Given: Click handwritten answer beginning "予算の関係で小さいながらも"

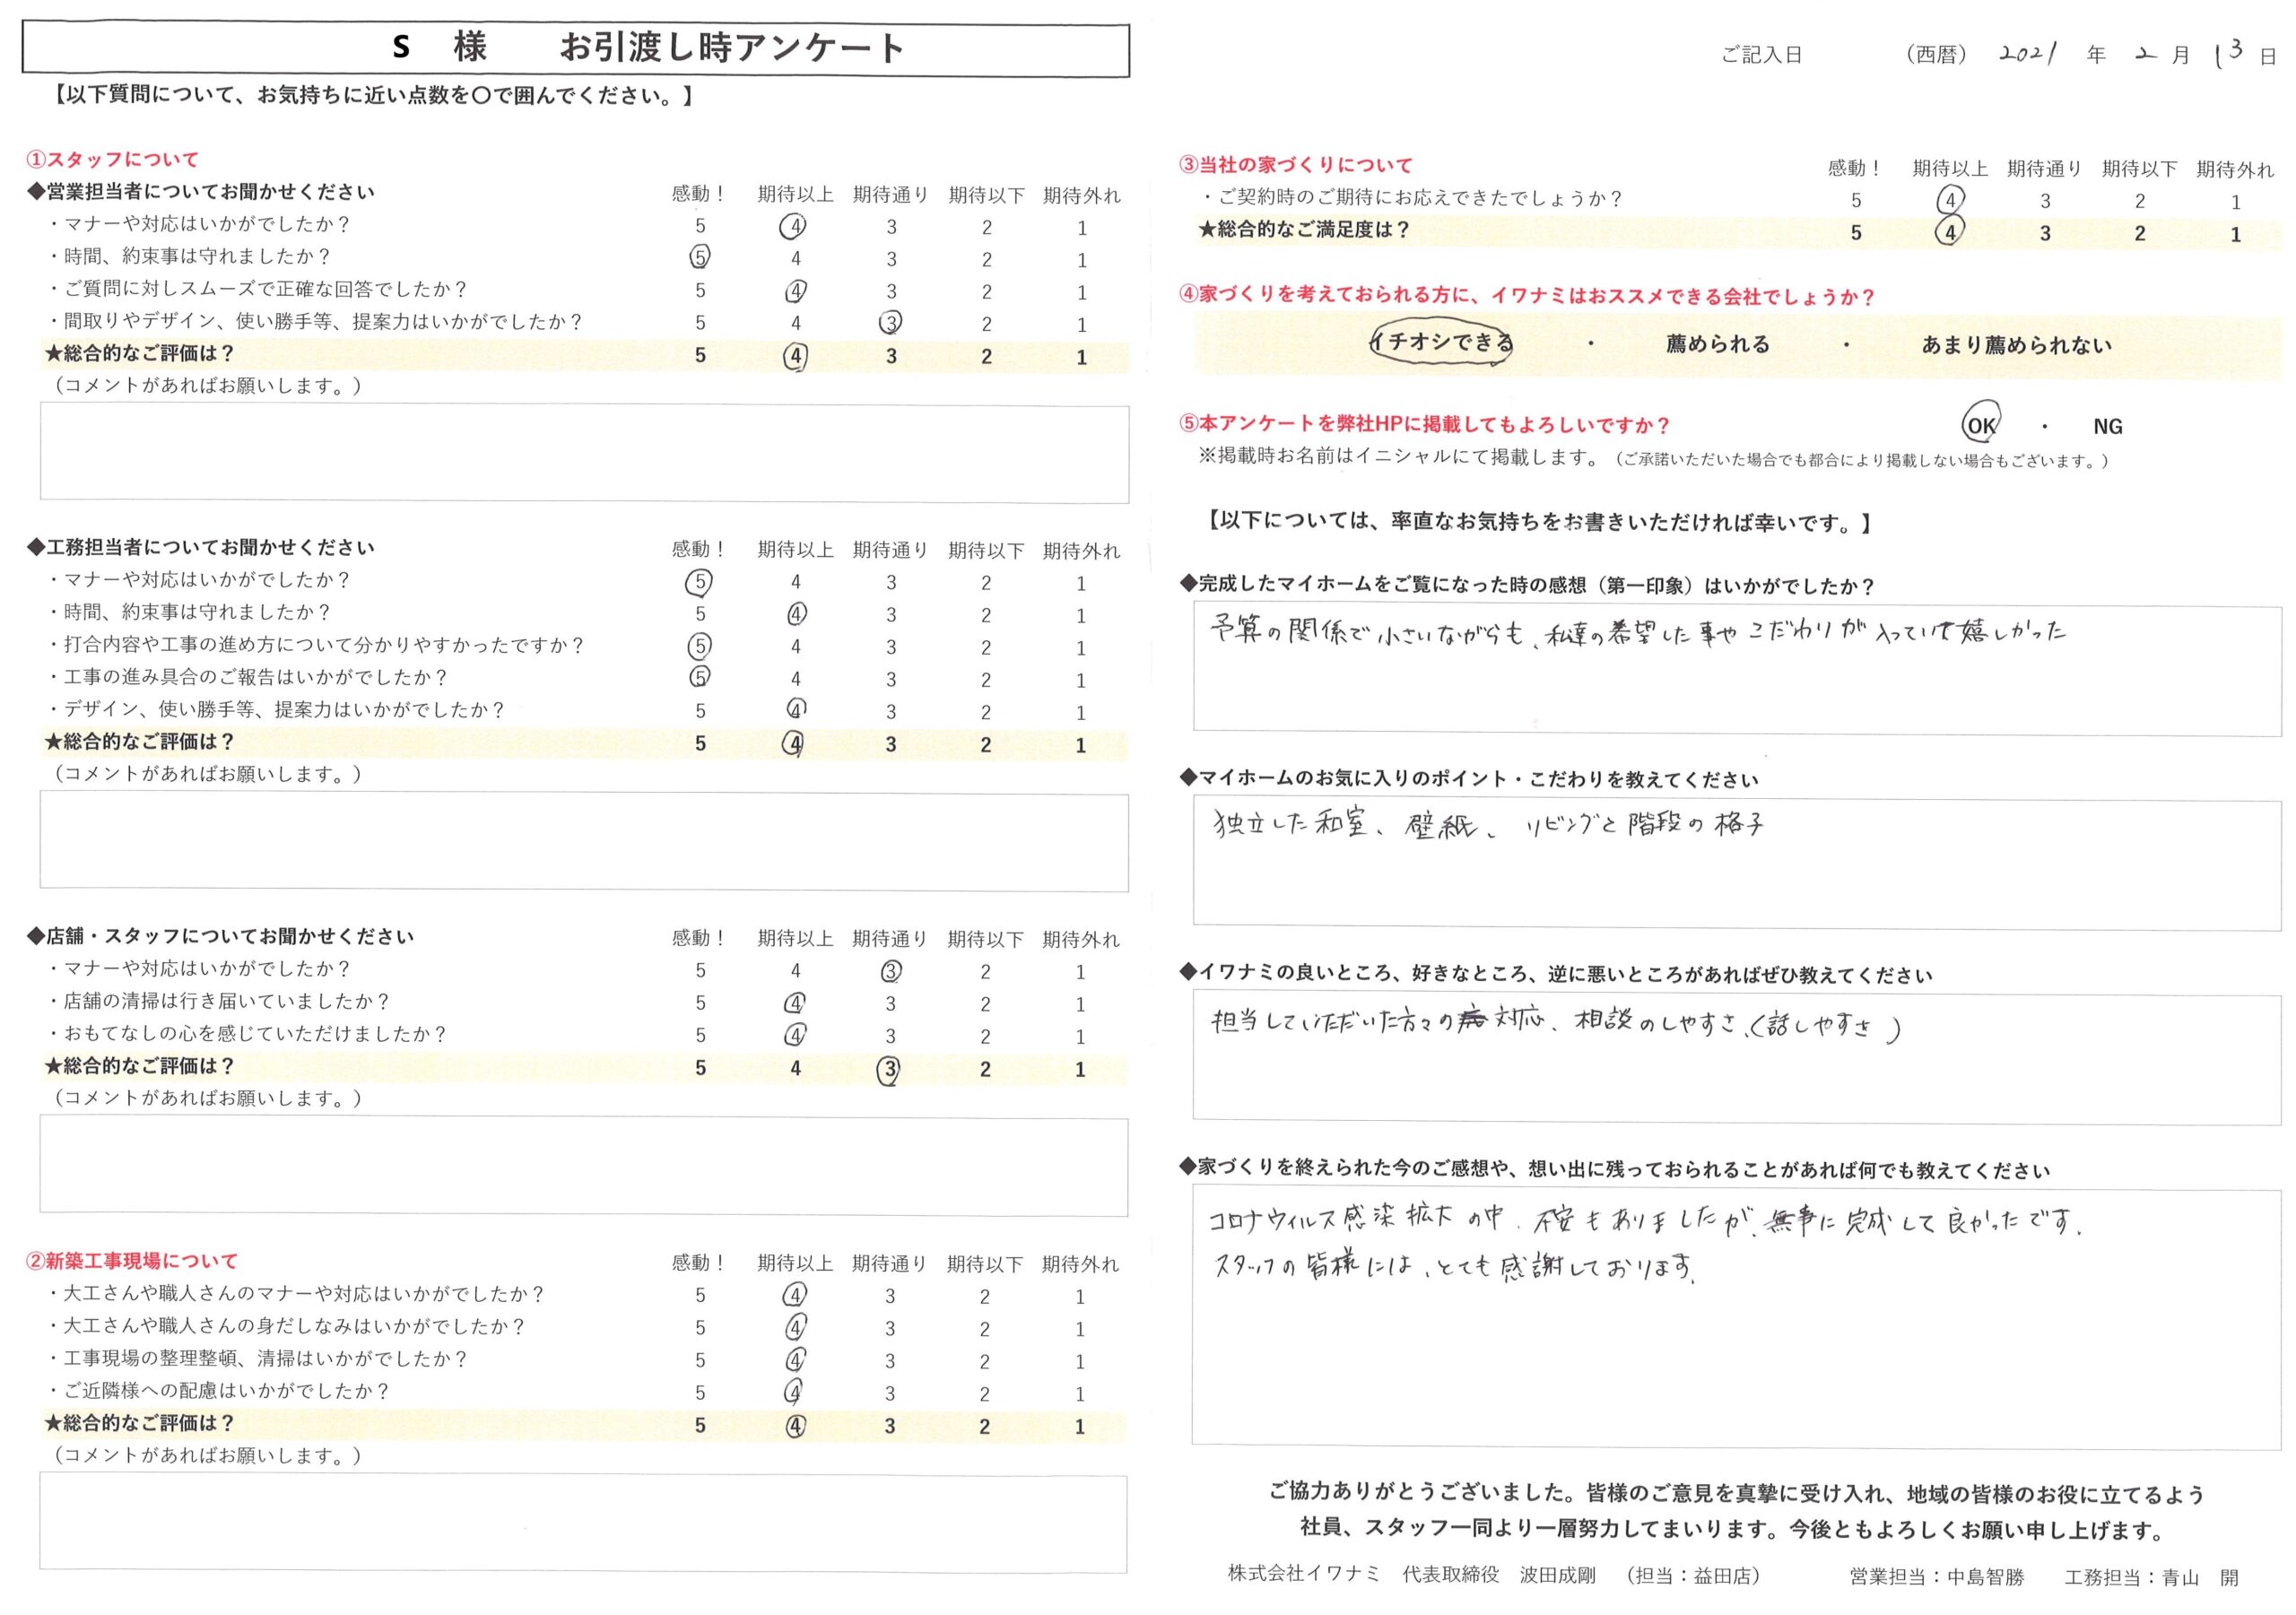Looking at the screenshot, I should click(x=1638, y=632).
